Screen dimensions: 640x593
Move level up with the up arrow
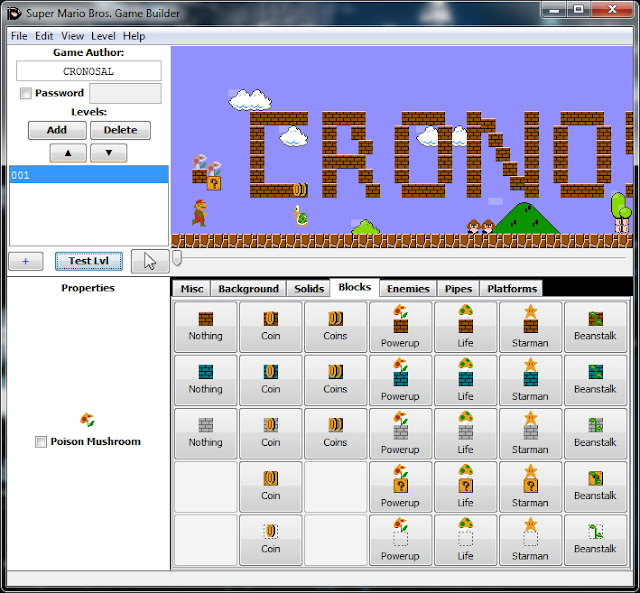[x=68, y=153]
